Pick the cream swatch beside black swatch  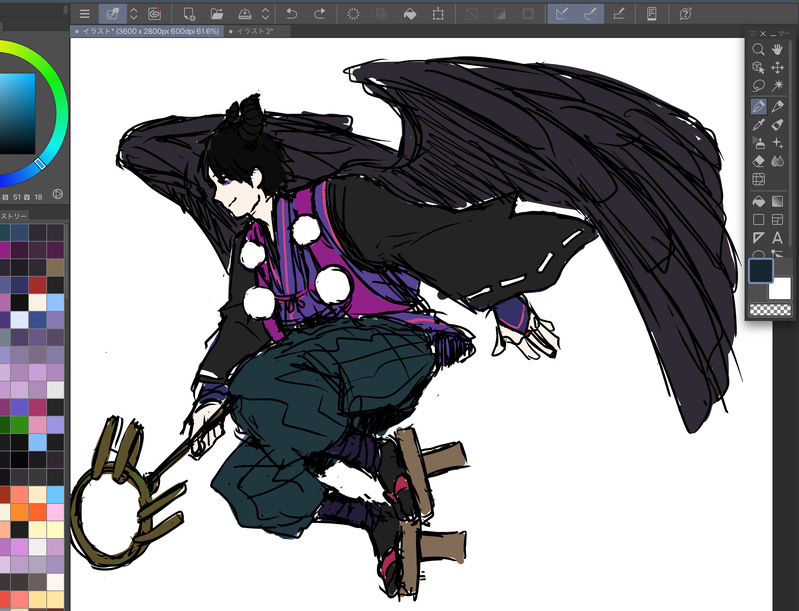click(x=37, y=302)
